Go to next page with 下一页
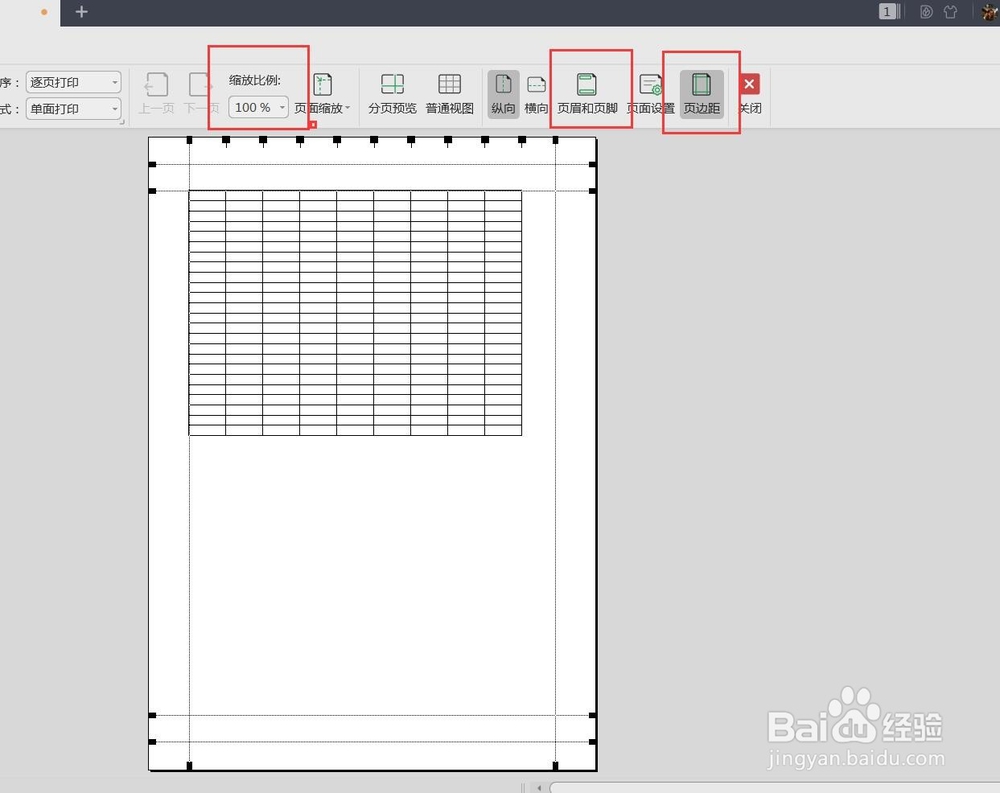Viewport: 1000px width, 793px height. (x=200, y=94)
